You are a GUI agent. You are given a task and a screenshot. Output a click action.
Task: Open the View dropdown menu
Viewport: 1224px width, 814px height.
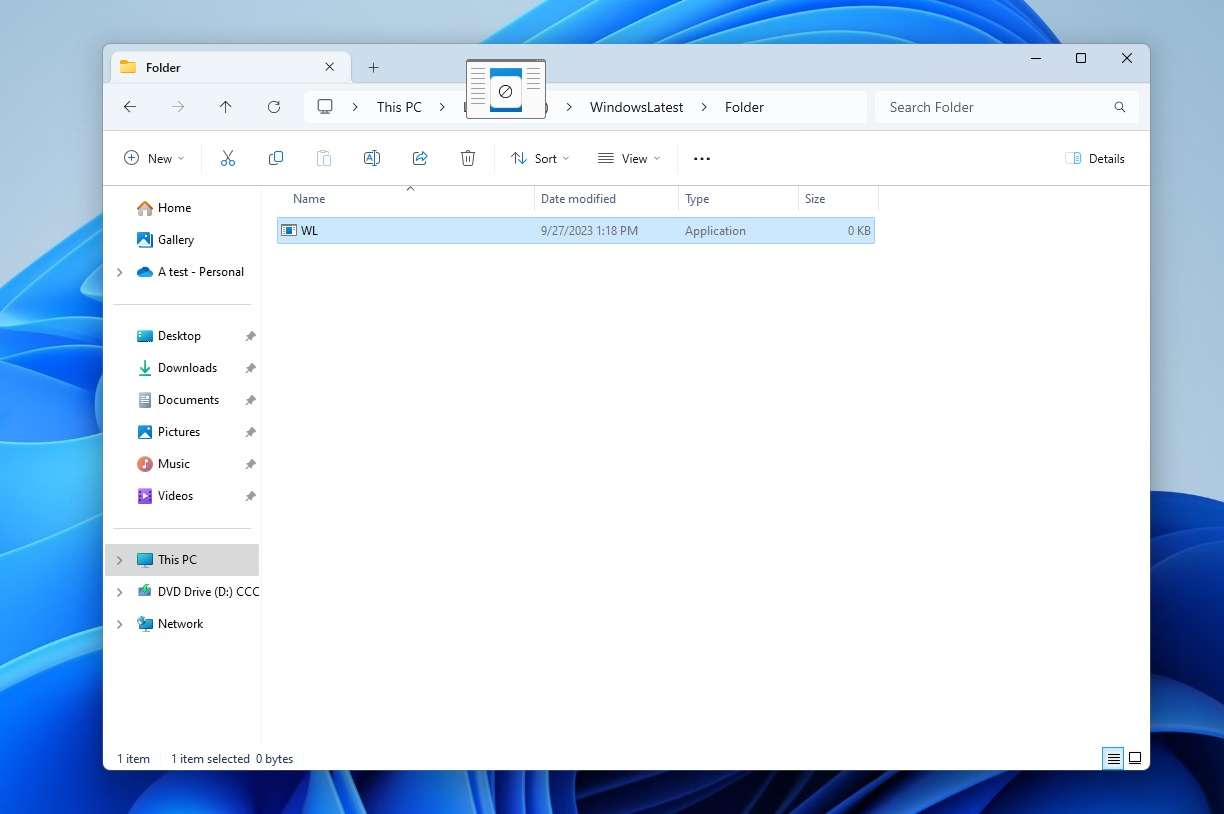tap(629, 158)
